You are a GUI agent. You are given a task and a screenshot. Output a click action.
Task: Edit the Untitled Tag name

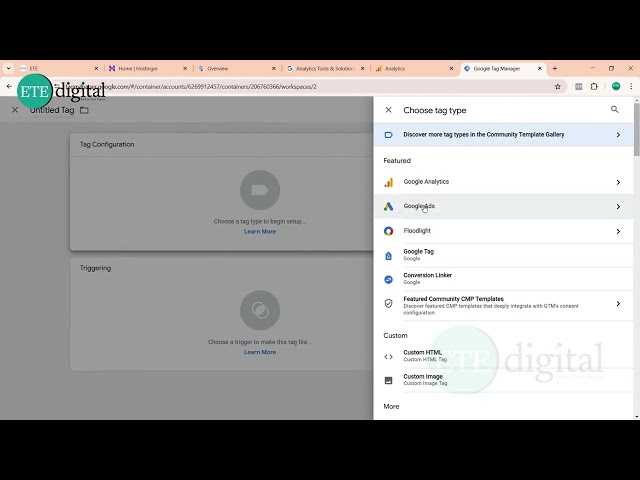(52, 110)
